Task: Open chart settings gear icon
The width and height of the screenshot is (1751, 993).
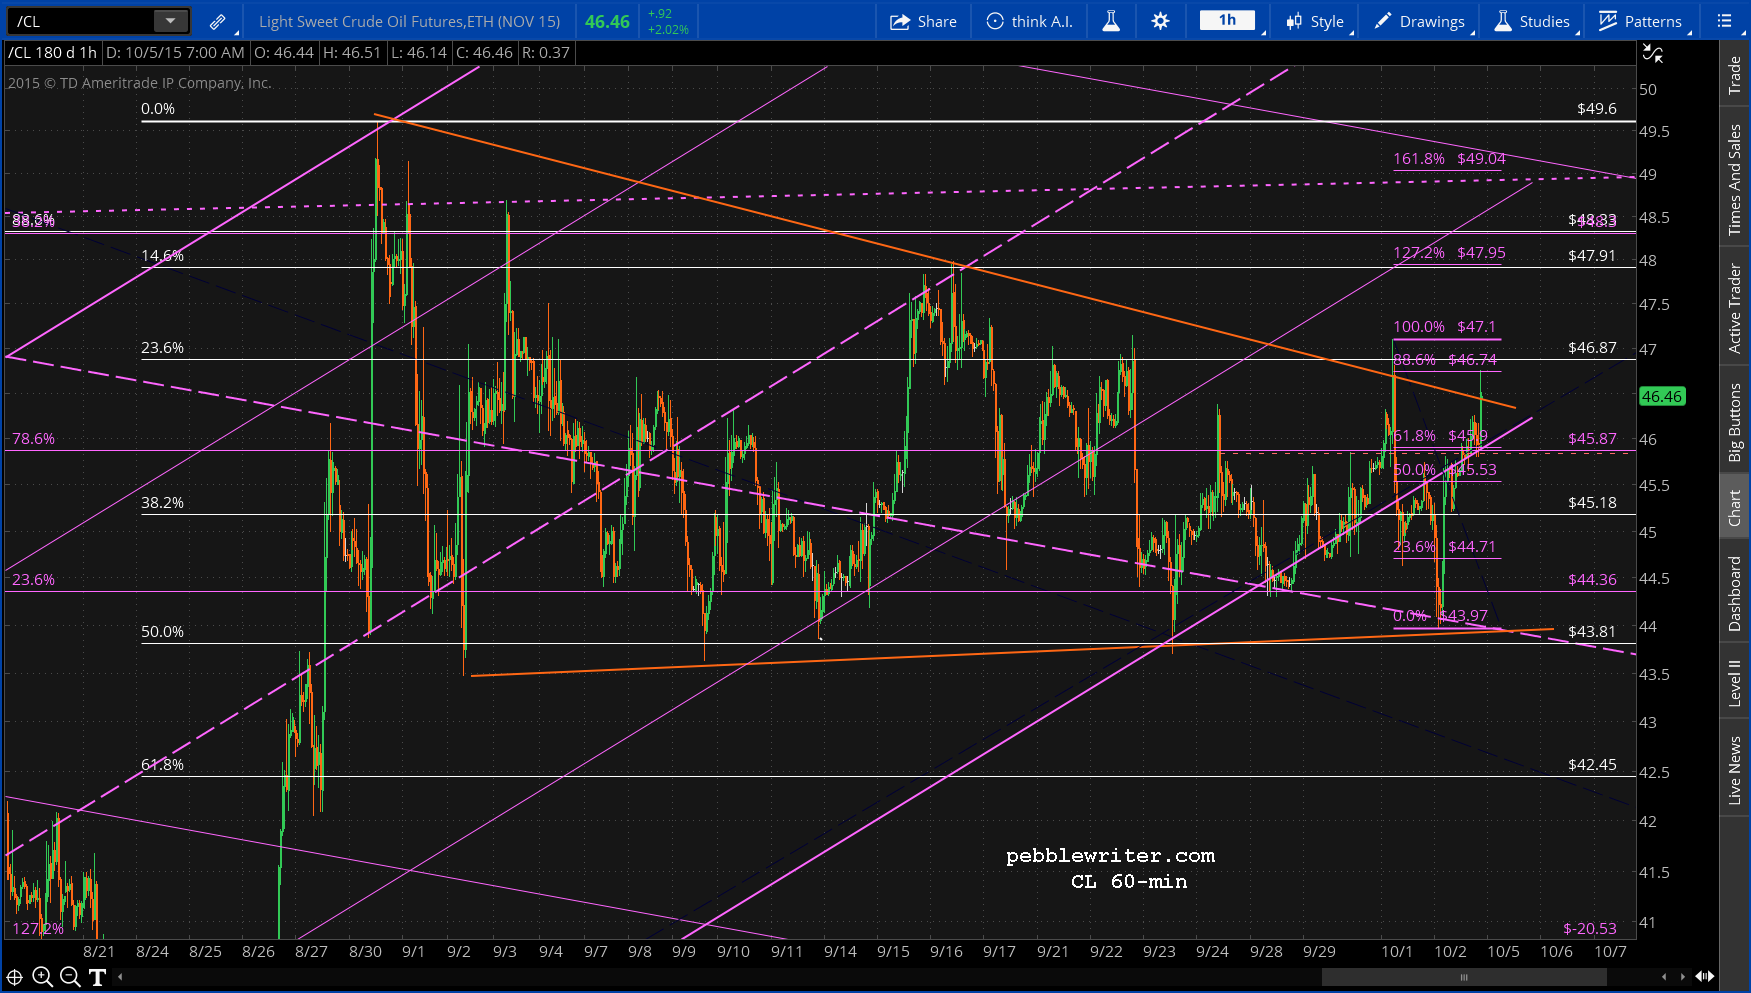Action: pos(1160,21)
